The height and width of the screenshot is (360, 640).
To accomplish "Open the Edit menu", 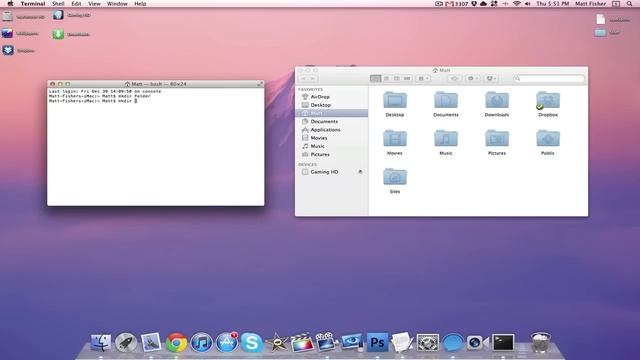I will [76, 4].
